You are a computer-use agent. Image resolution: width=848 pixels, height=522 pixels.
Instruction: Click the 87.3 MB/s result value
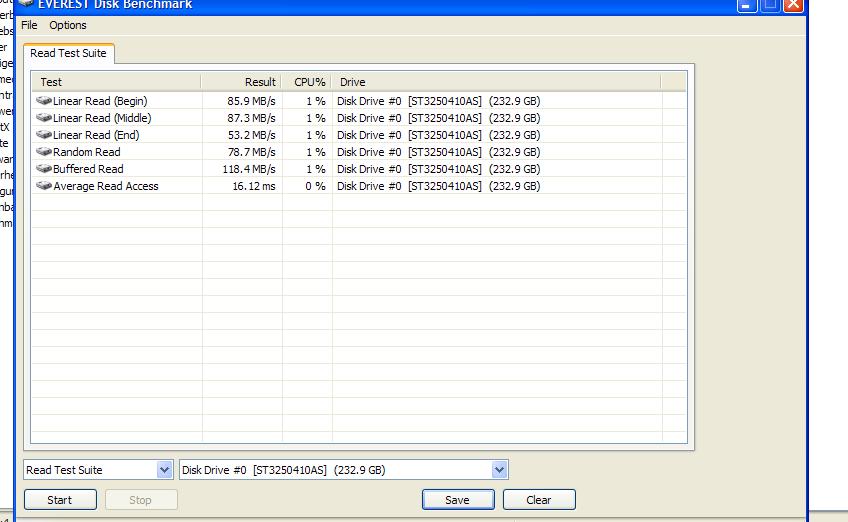click(251, 118)
